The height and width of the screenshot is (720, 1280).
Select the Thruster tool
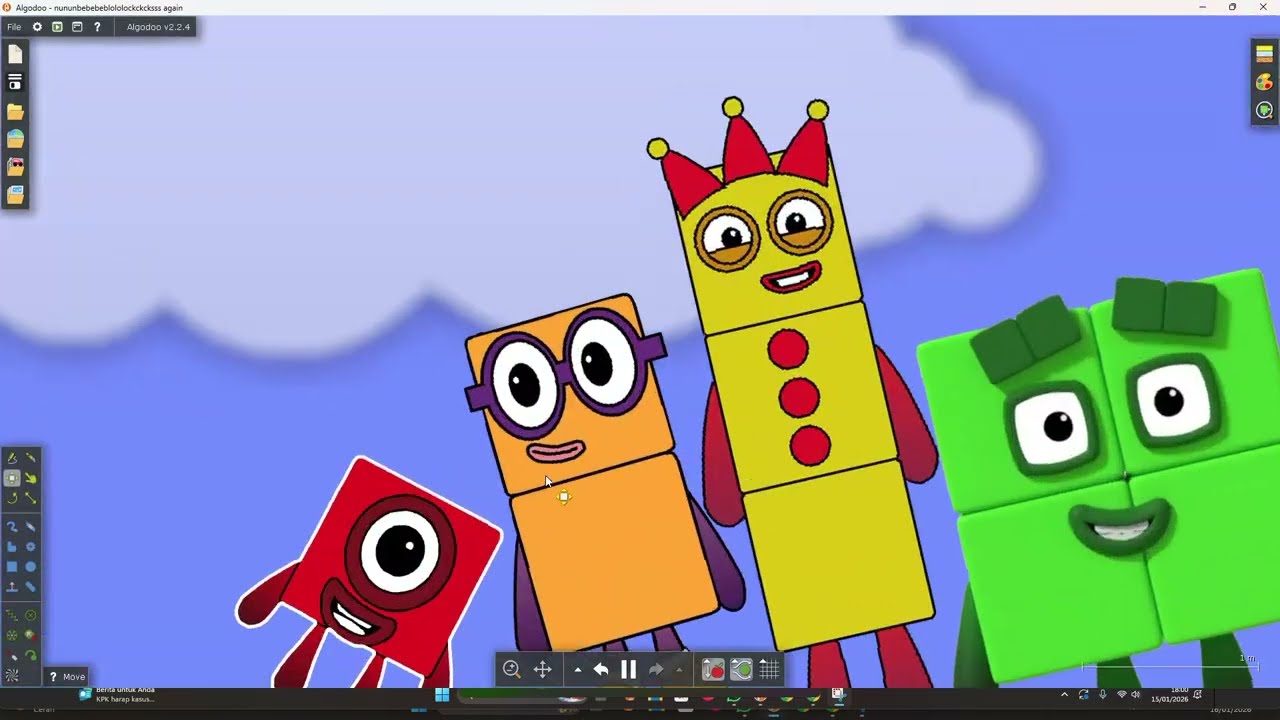coord(31,635)
